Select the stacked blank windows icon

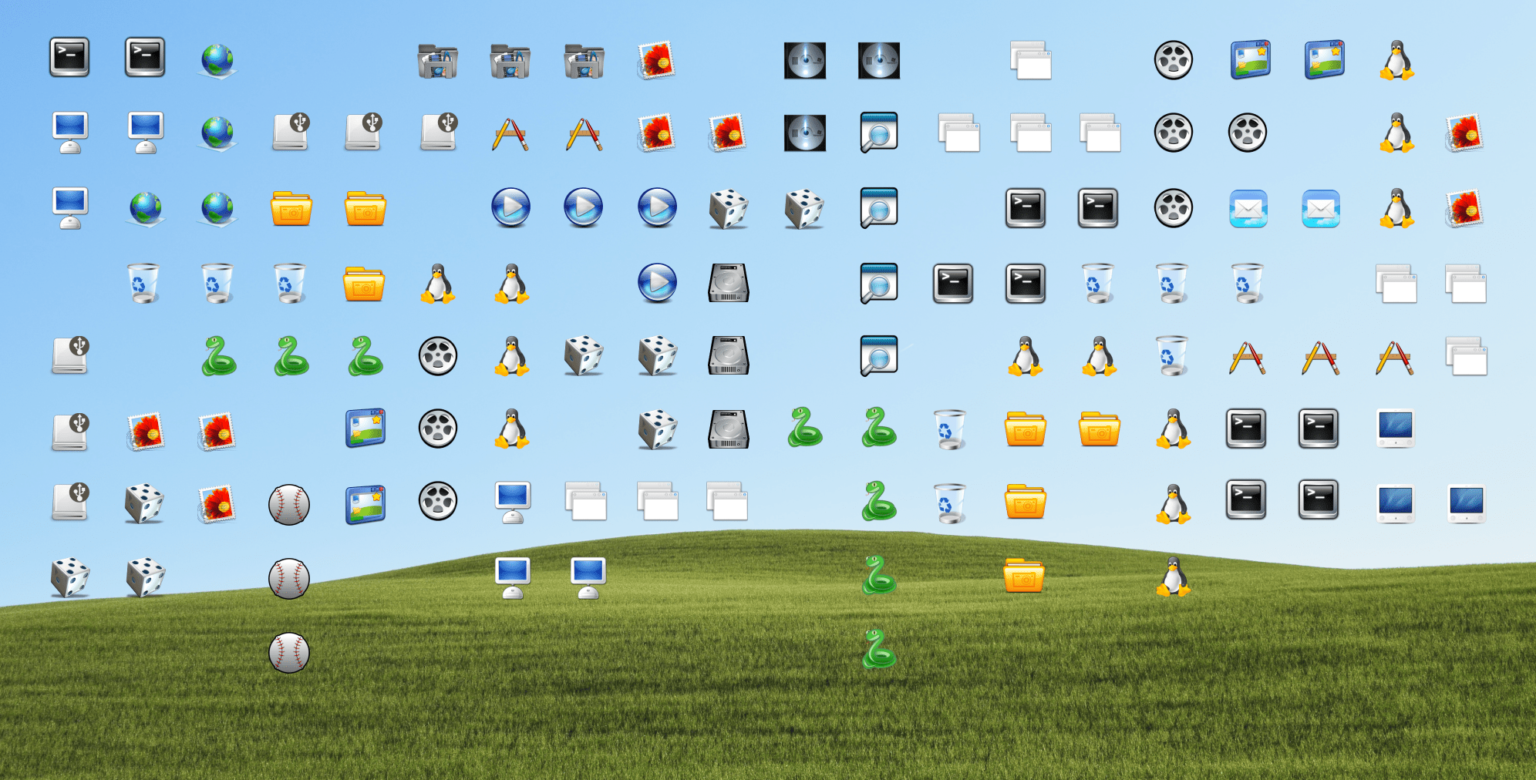click(x=1028, y=58)
